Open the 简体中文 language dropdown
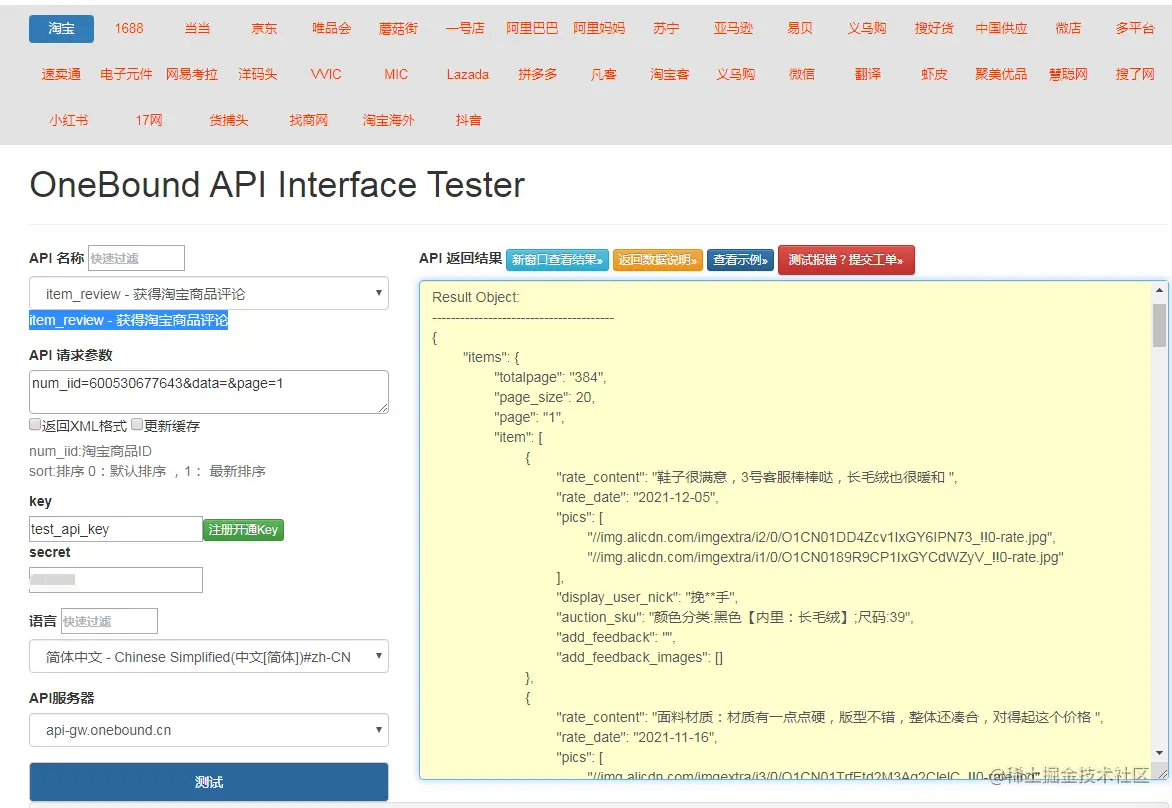Viewport: 1172px width, 808px height. click(x=209, y=656)
